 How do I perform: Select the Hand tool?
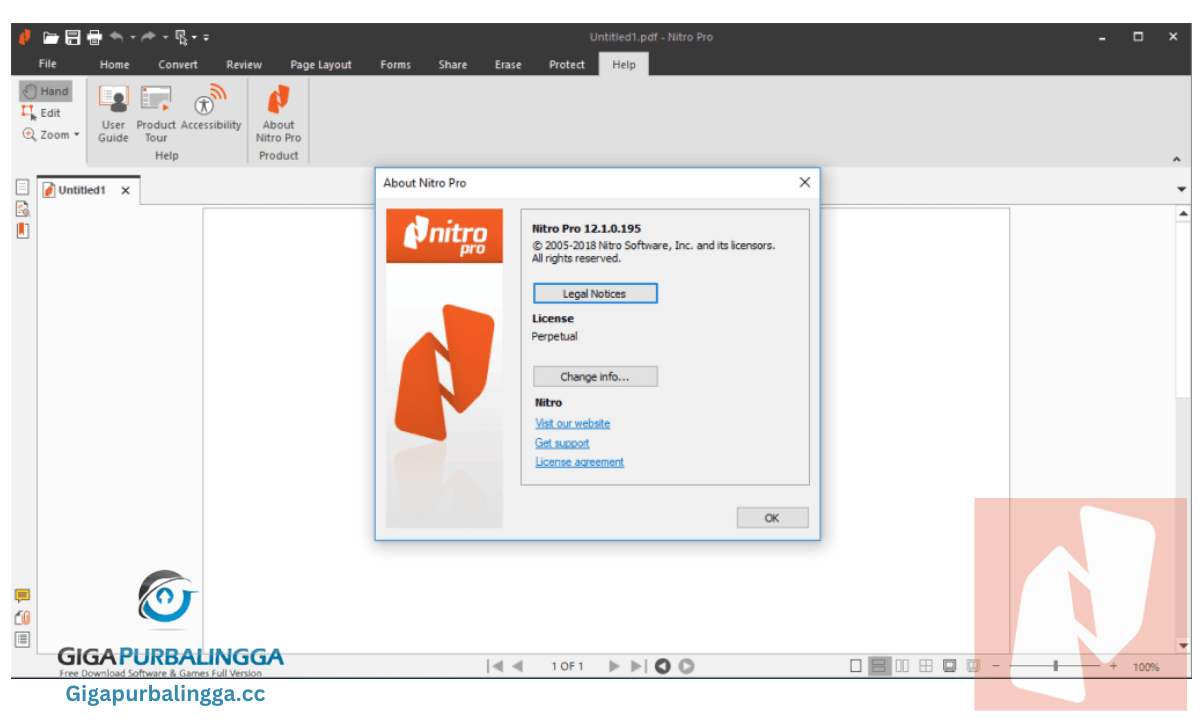(x=46, y=91)
